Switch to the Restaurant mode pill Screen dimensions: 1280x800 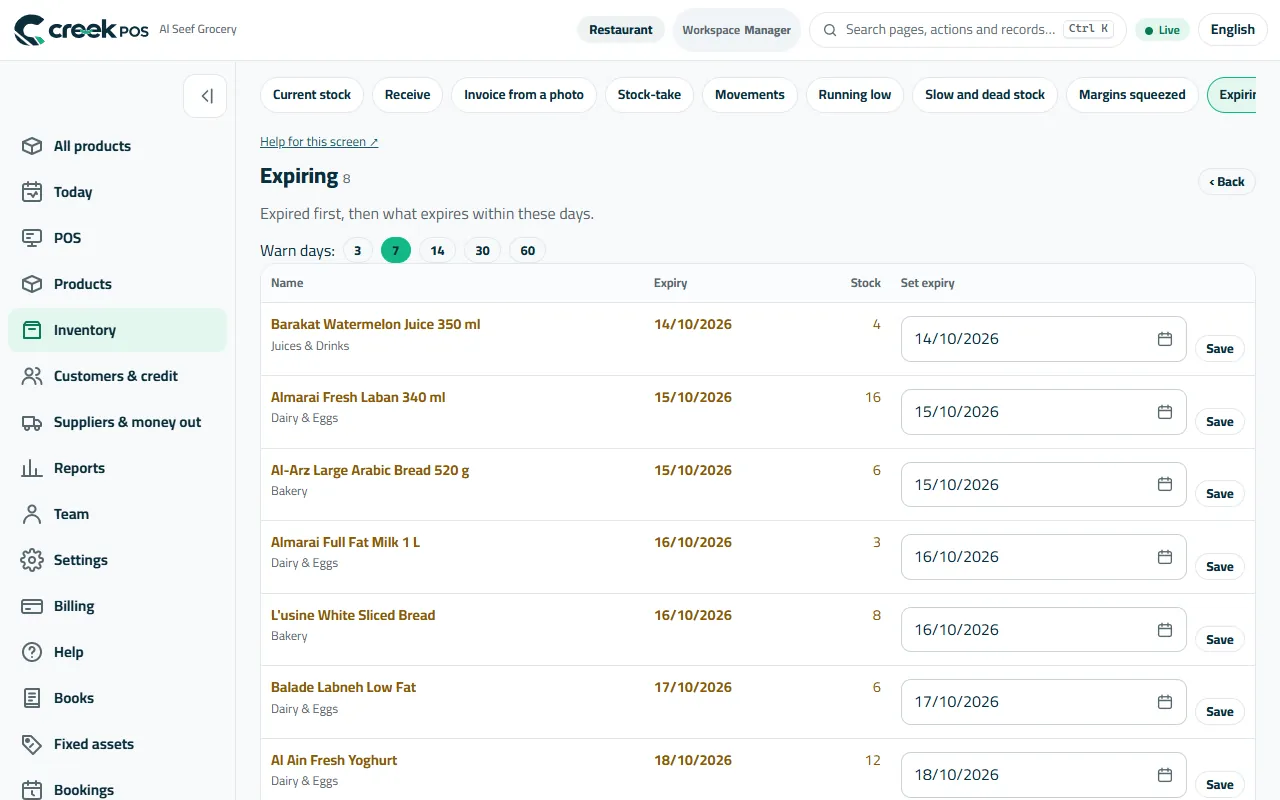click(x=621, y=30)
